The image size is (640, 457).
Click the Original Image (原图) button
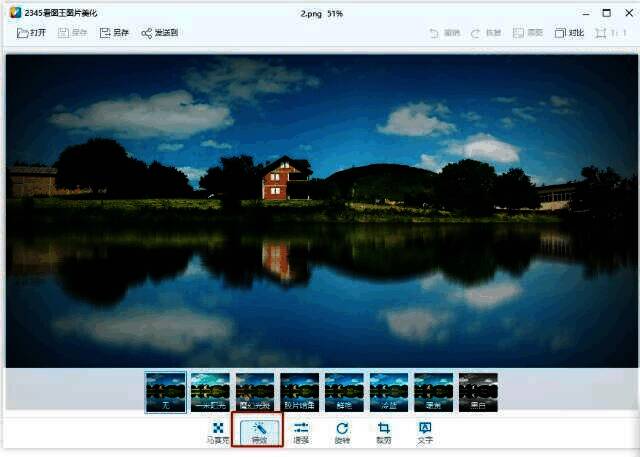click(x=528, y=33)
